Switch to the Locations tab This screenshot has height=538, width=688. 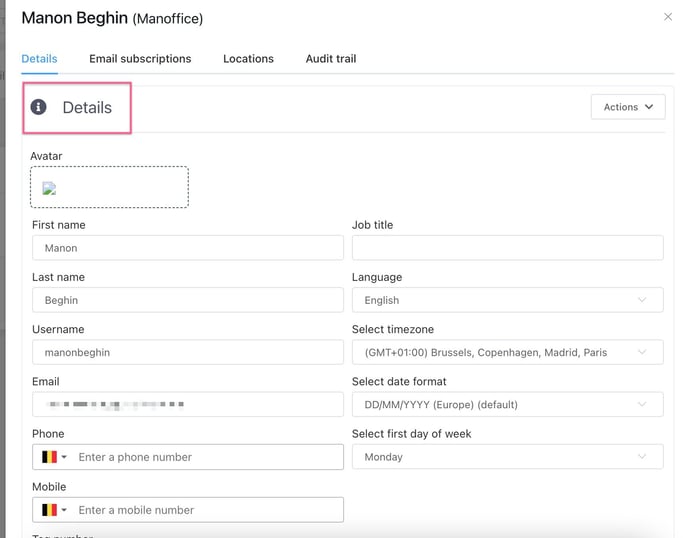[x=248, y=59]
